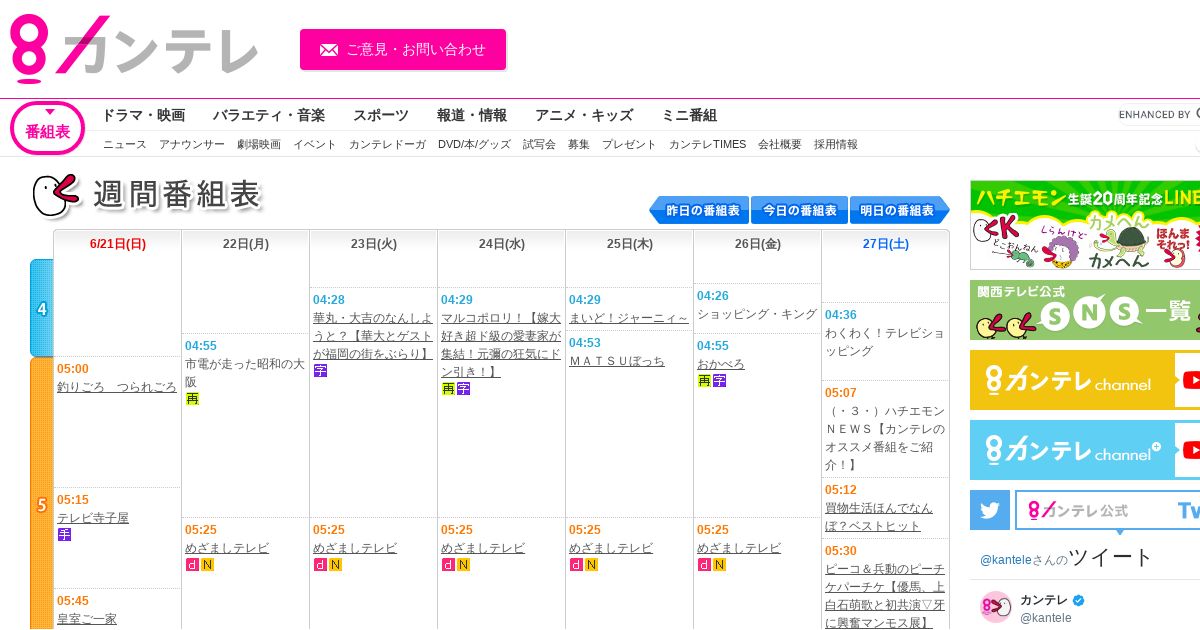Open the バラエティ・音楽 menu
The height and width of the screenshot is (630, 1200).
pos(268,115)
